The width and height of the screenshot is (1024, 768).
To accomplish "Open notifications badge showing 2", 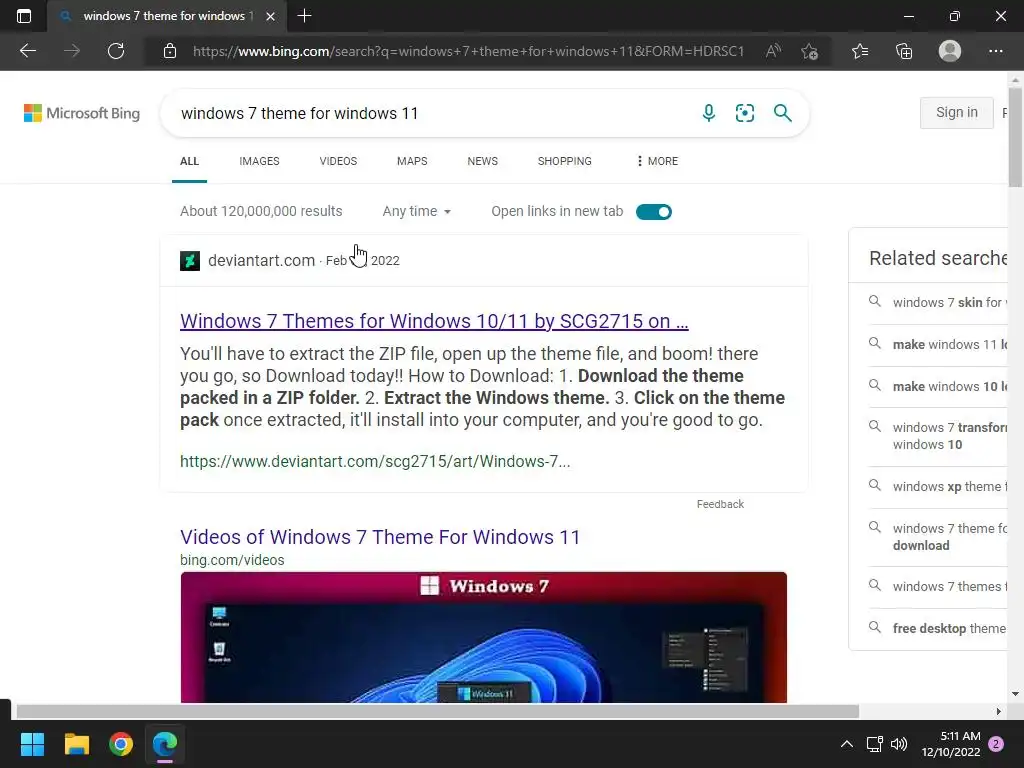I will [996, 744].
